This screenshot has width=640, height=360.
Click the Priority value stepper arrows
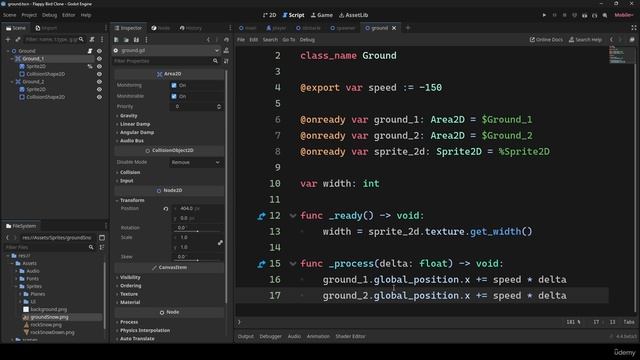tap(219, 107)
